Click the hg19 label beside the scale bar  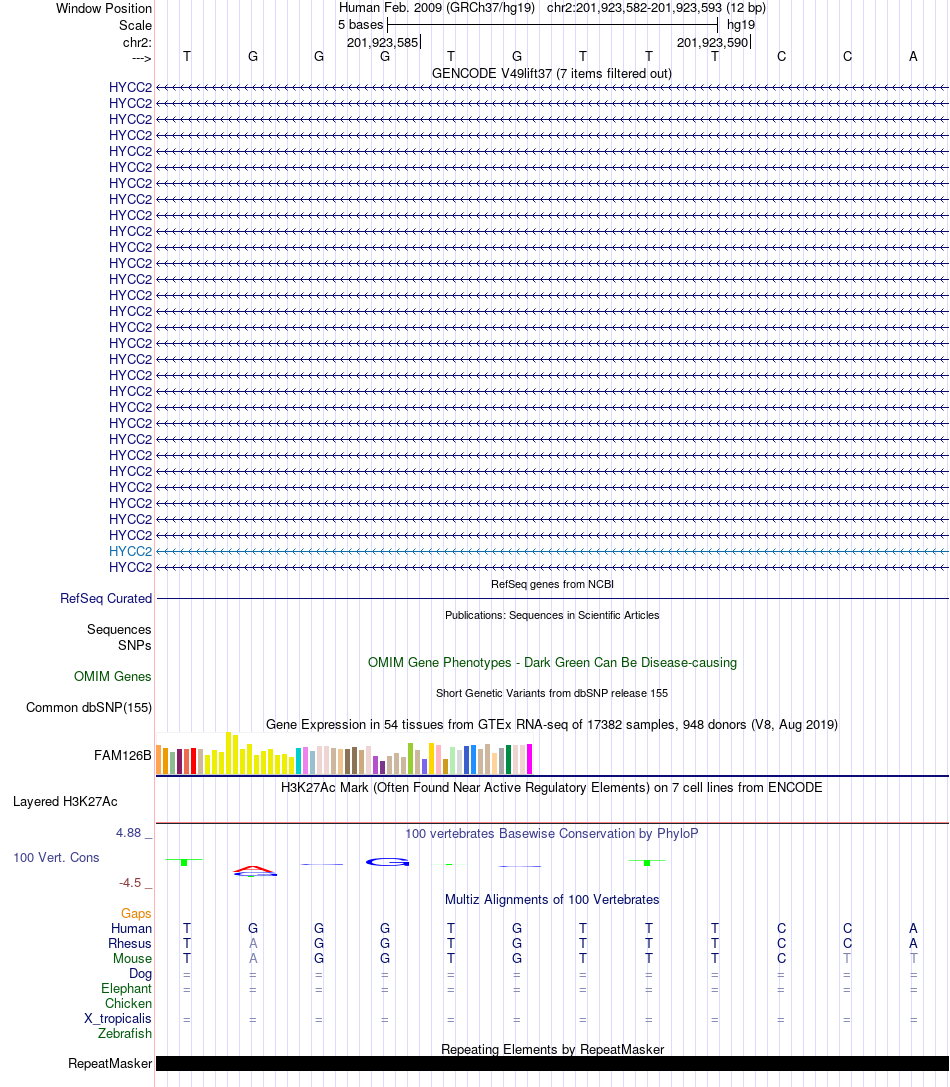pos(741,25)
